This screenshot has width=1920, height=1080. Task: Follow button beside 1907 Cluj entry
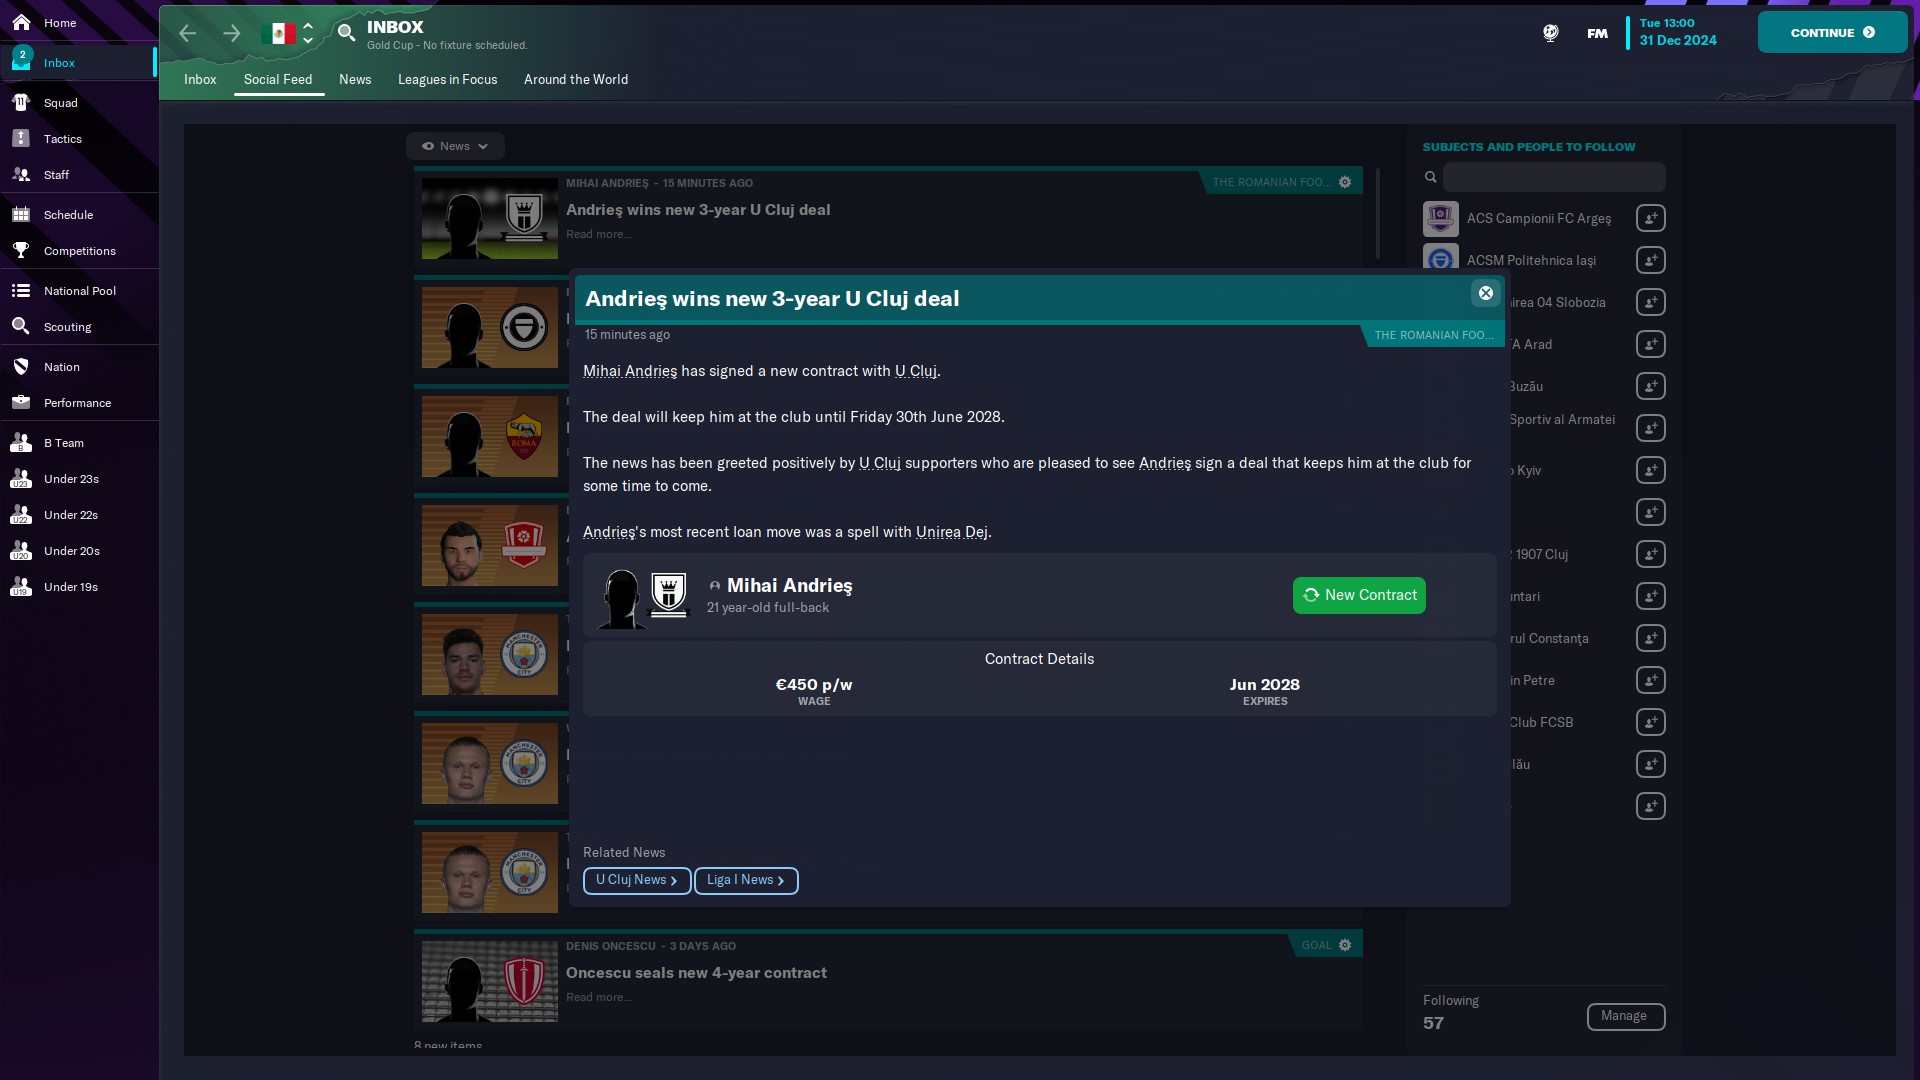(x=1651, y=554)
